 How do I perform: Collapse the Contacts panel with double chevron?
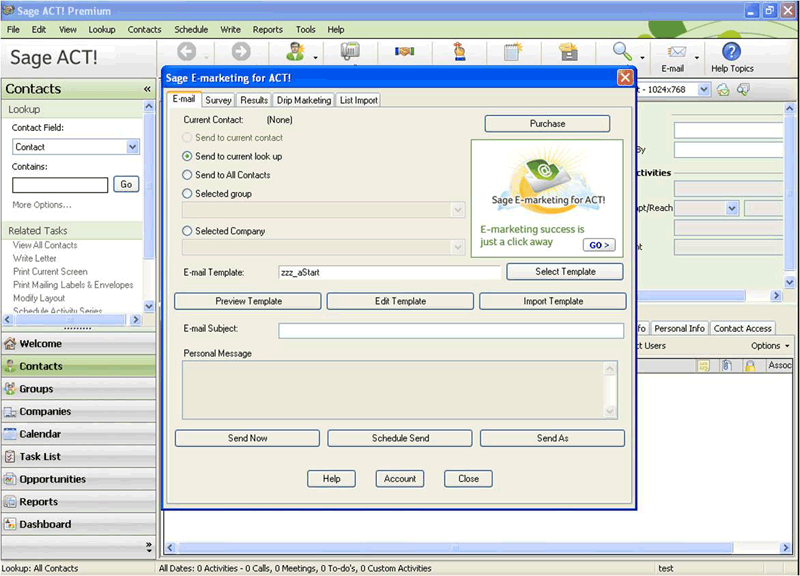coord(147,89)
